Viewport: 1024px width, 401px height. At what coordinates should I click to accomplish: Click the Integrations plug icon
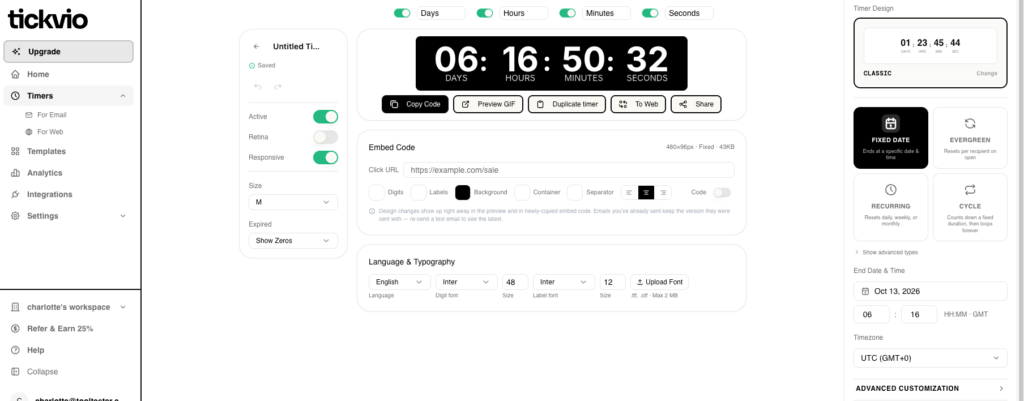[15, 195]
